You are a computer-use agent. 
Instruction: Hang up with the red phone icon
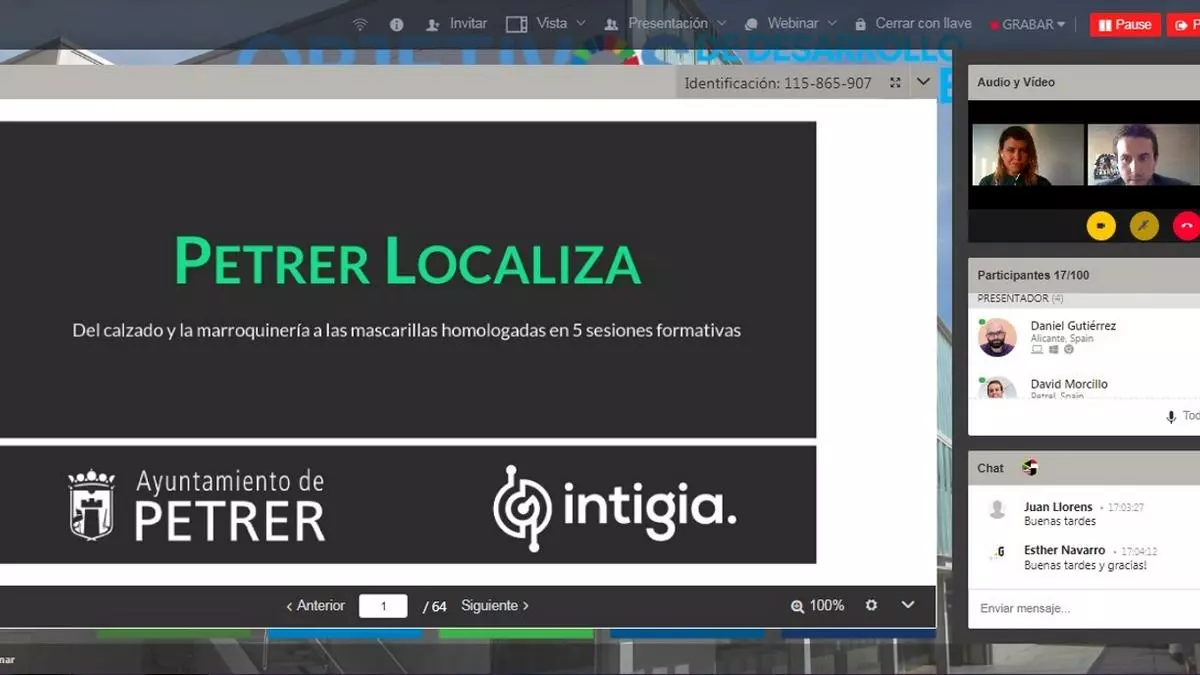pyautogui.click(x=1186, y=225)
